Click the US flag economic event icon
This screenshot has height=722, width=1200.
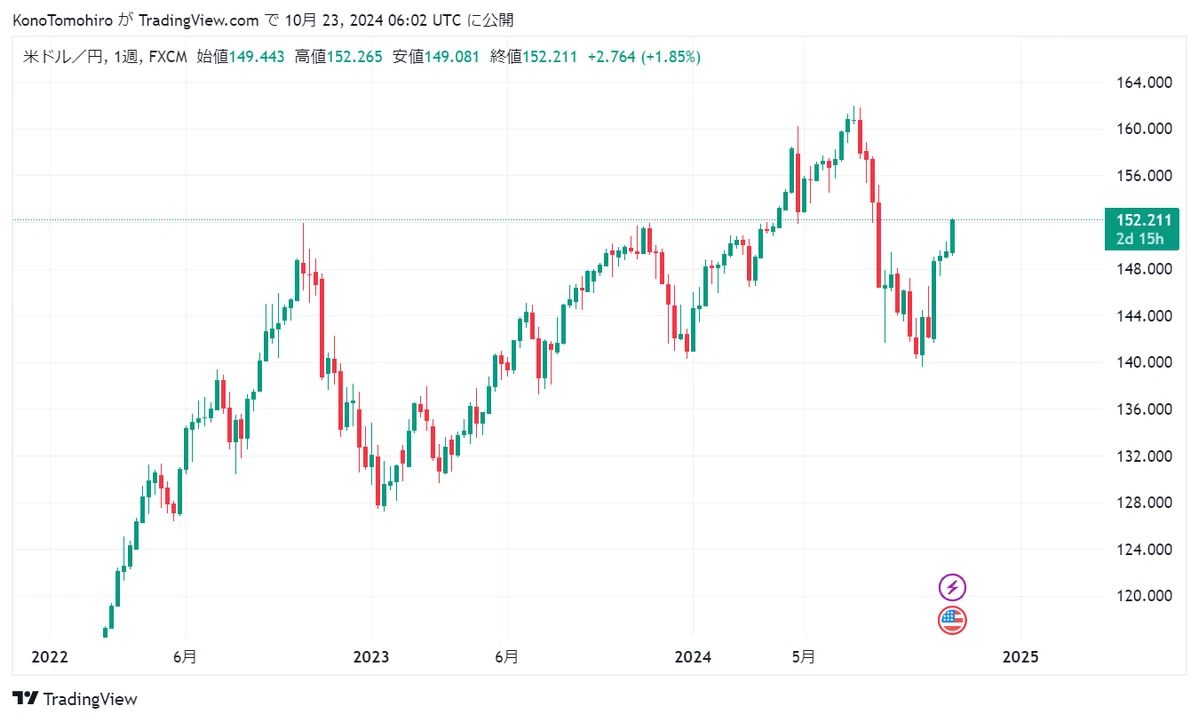(x=953, y=621)
